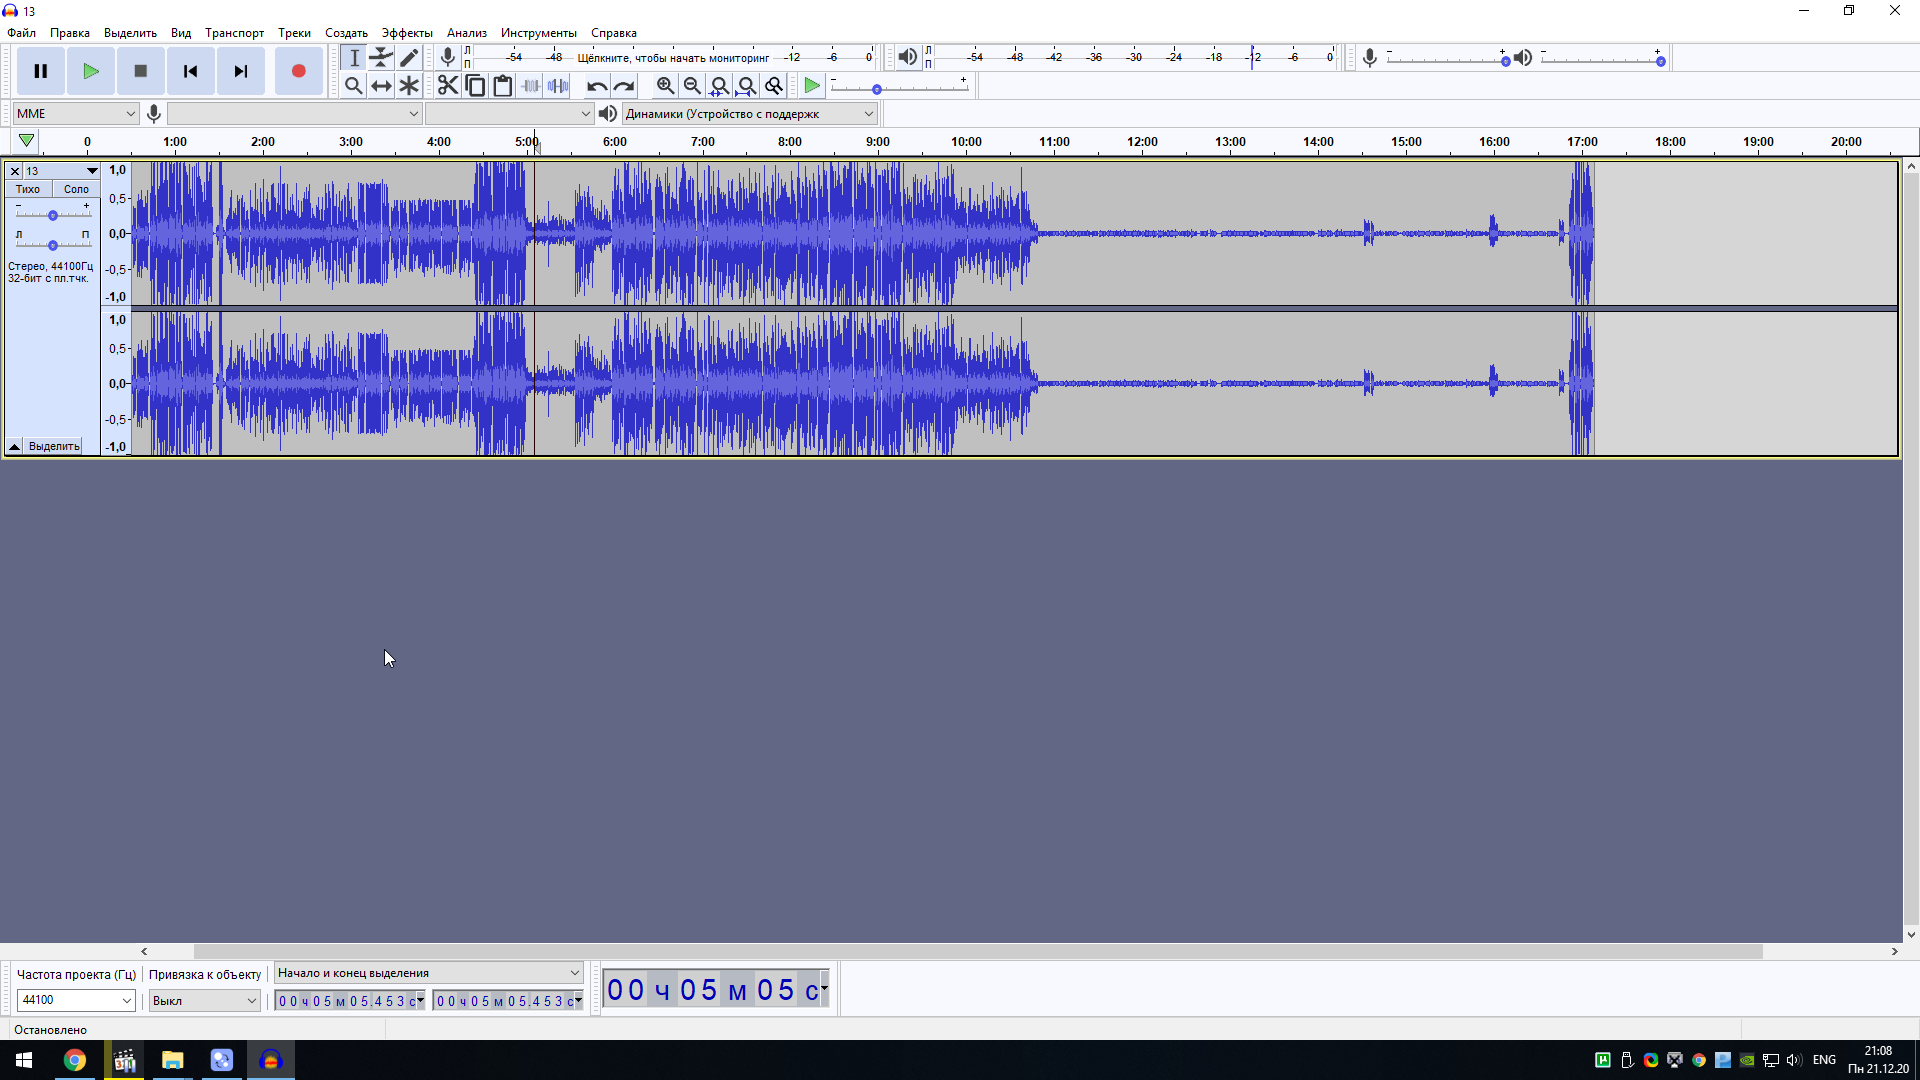Mute the track with the Тихо button

[28, 189]
